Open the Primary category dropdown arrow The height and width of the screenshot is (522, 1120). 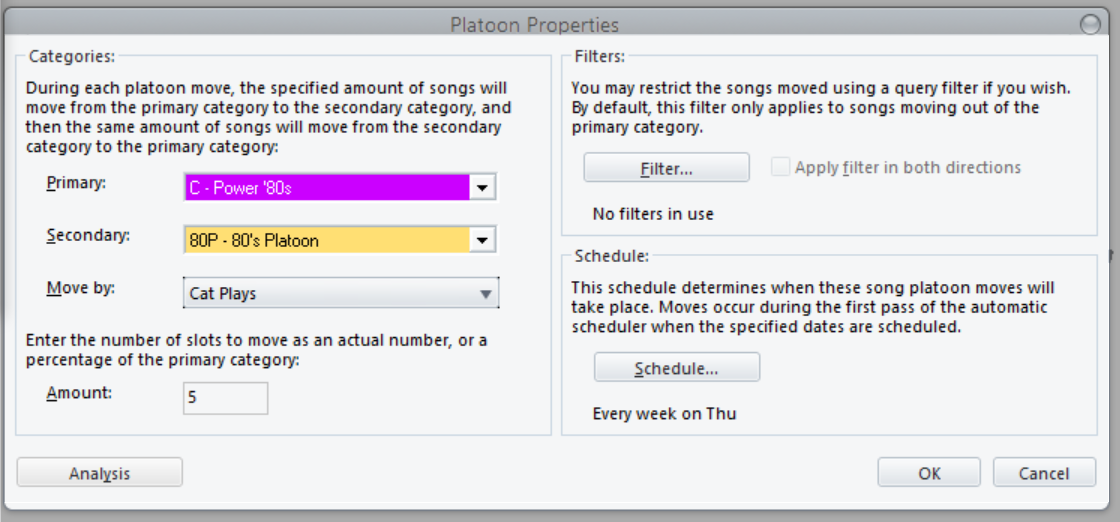pyautogui.click(x=483, y=187)
